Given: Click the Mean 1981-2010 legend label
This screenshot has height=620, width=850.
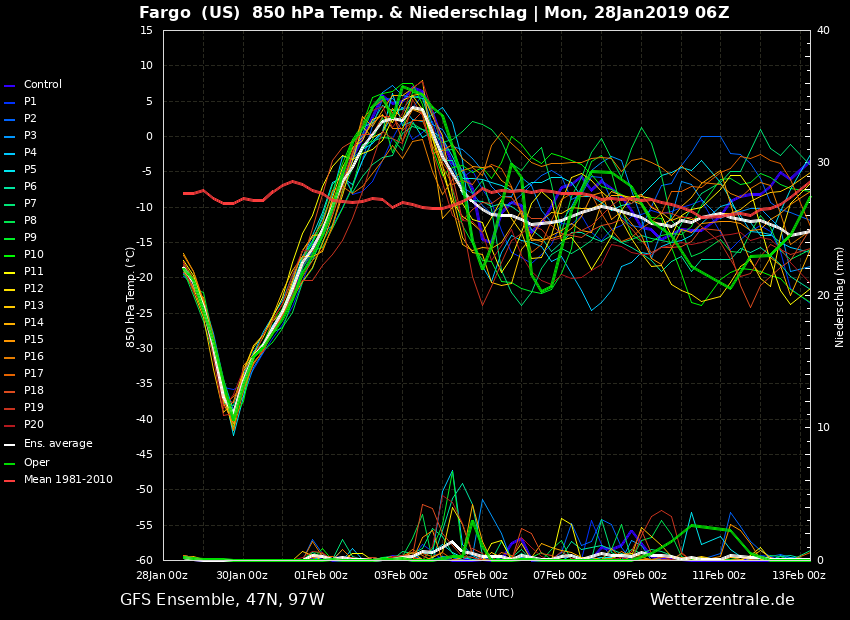Looking at the screenshot, I should (68, 480).
